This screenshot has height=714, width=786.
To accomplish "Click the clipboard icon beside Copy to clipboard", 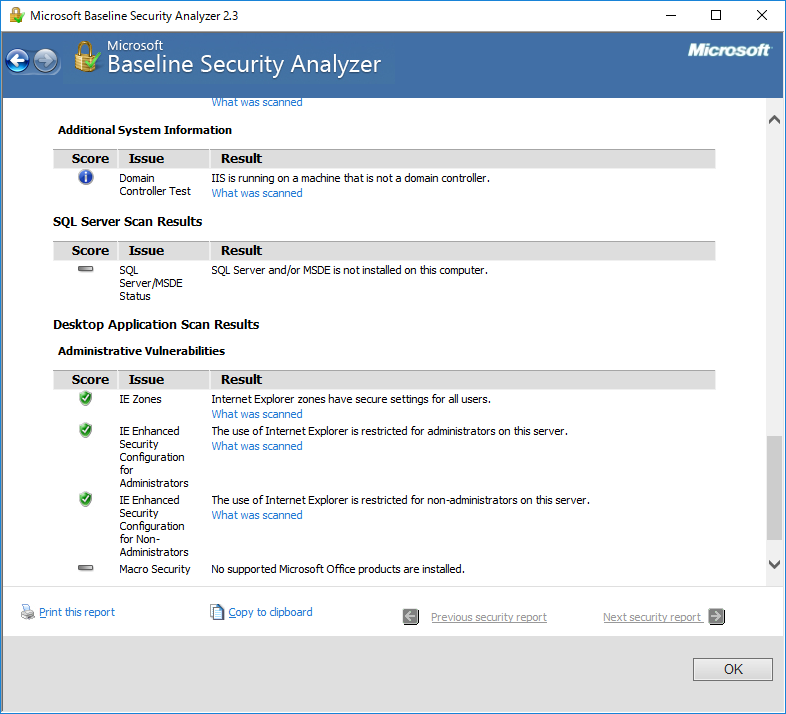I will tap(217, 612).
